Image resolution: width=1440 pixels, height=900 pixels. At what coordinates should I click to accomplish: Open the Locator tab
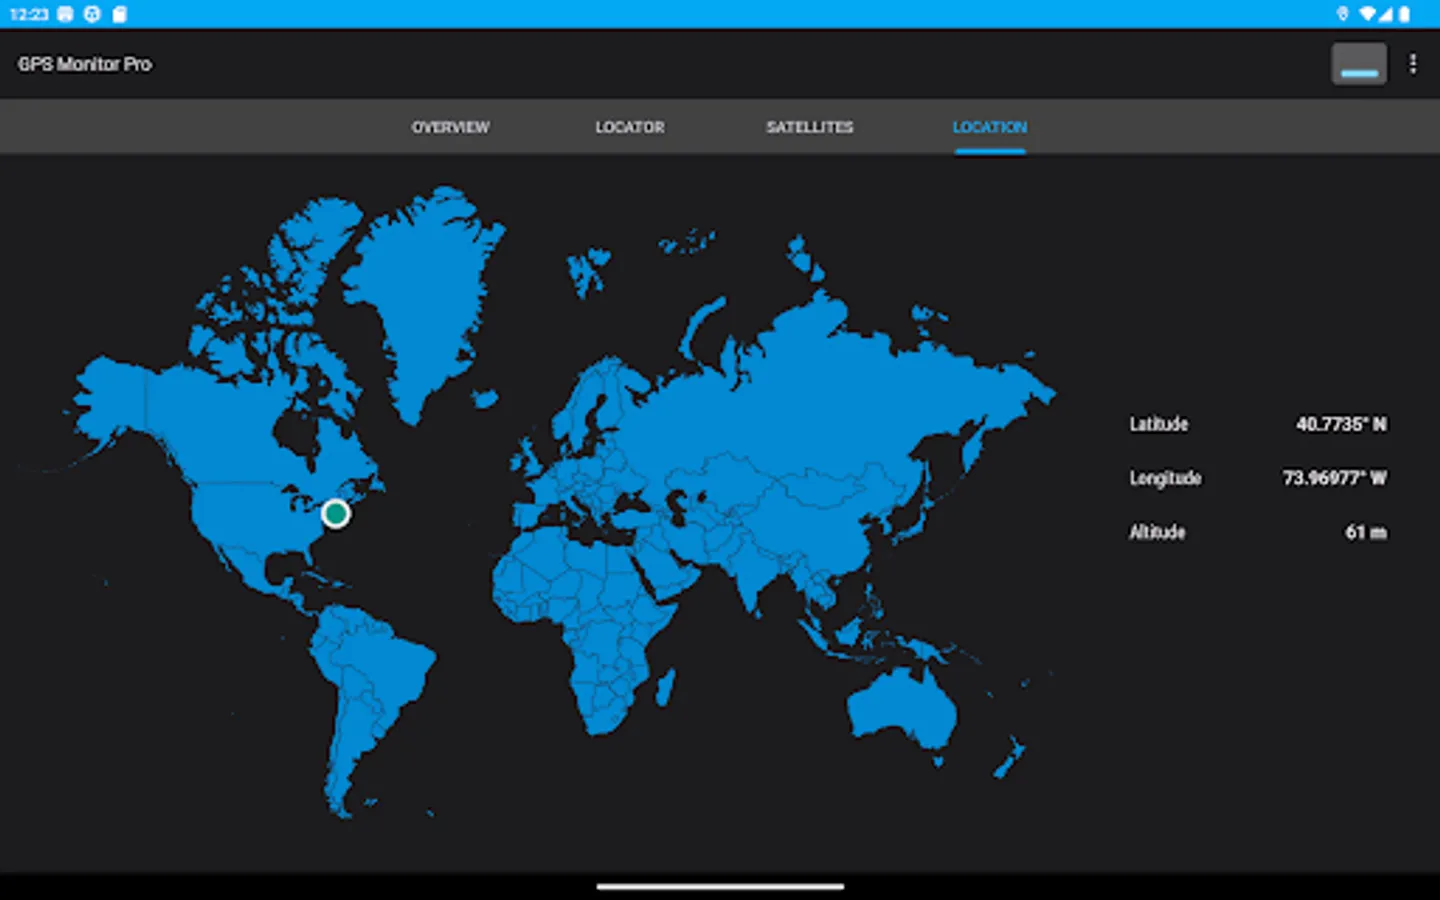tap(630, 127)
